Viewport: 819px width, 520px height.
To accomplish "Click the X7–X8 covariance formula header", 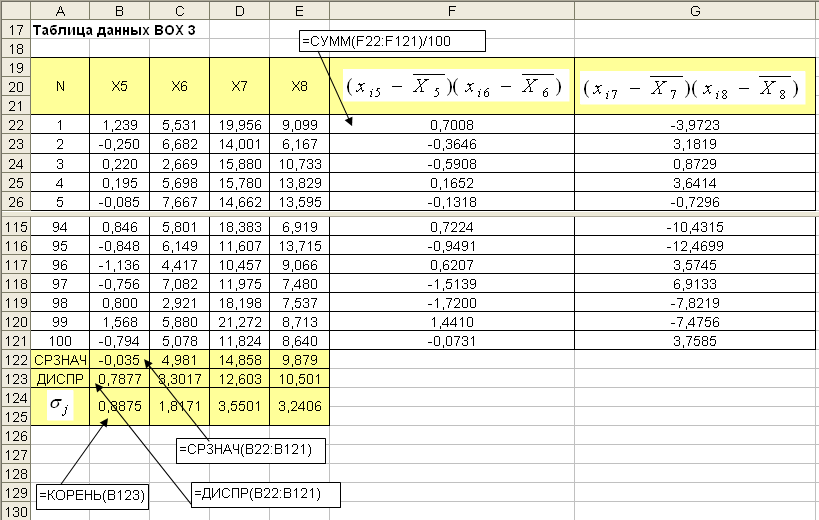I will tap(695, 86).
